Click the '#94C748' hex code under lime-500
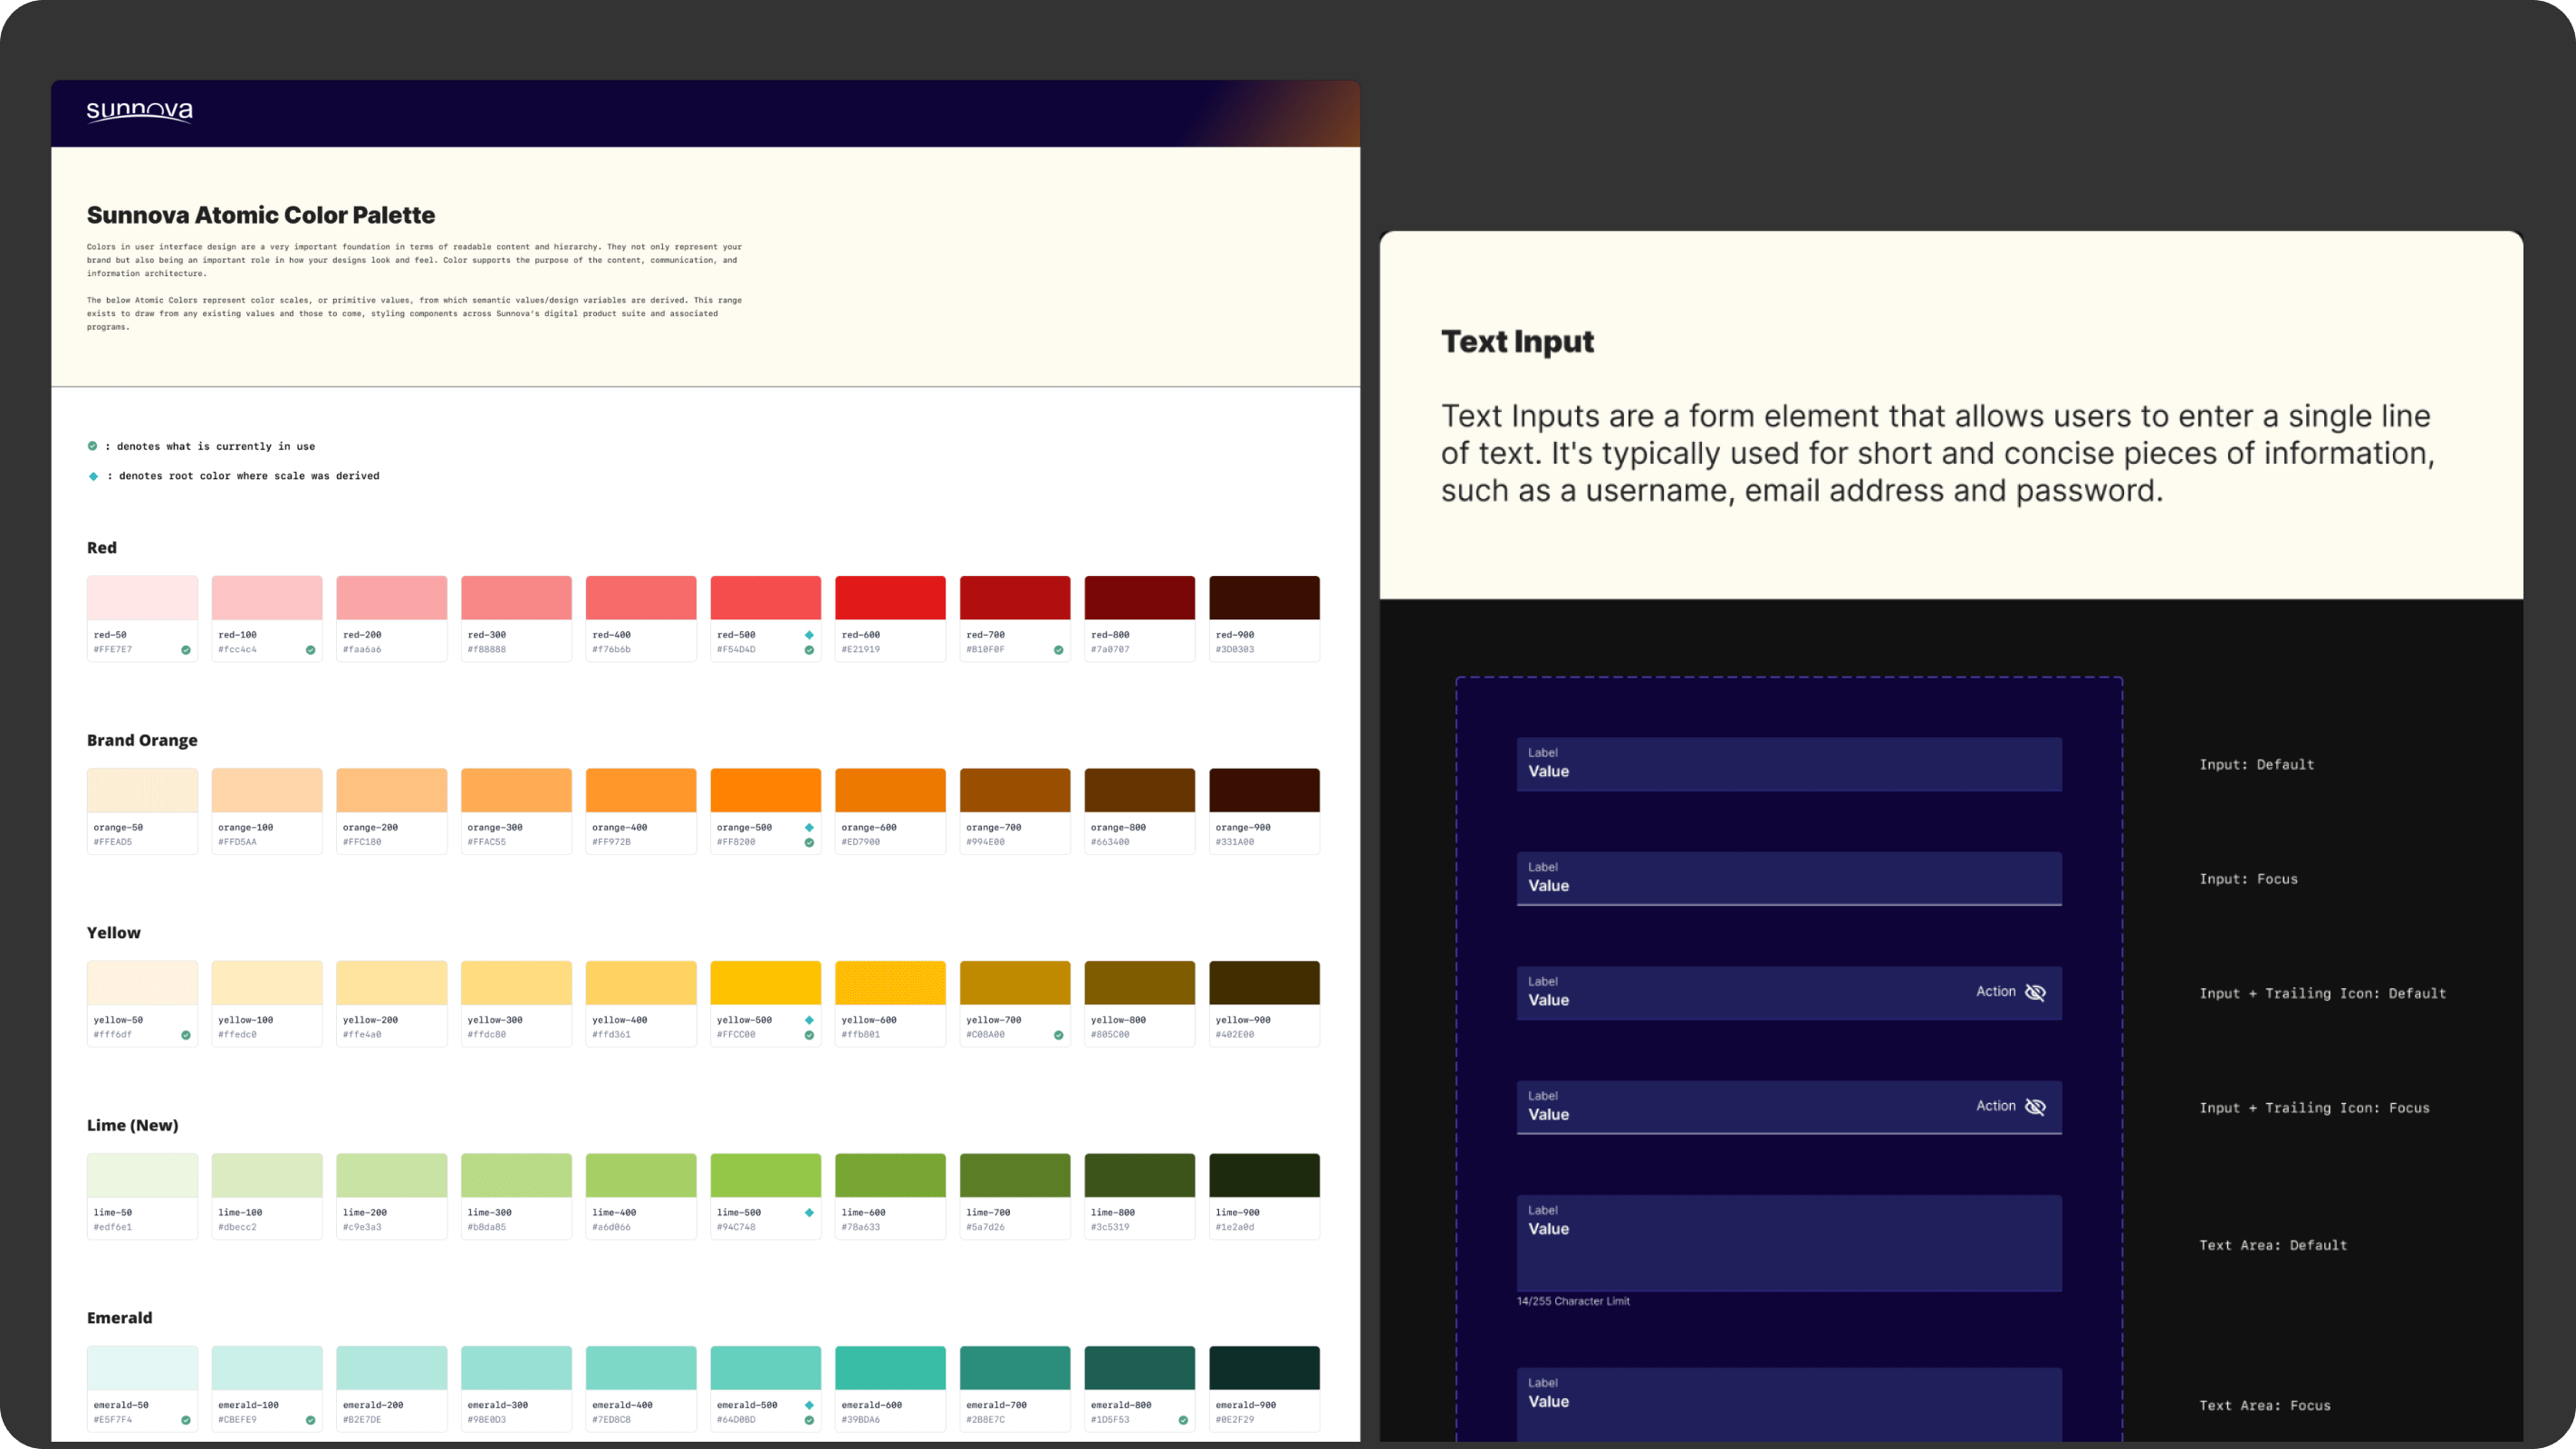The image size is (2576, 1449). click(x=736, y=1227)
